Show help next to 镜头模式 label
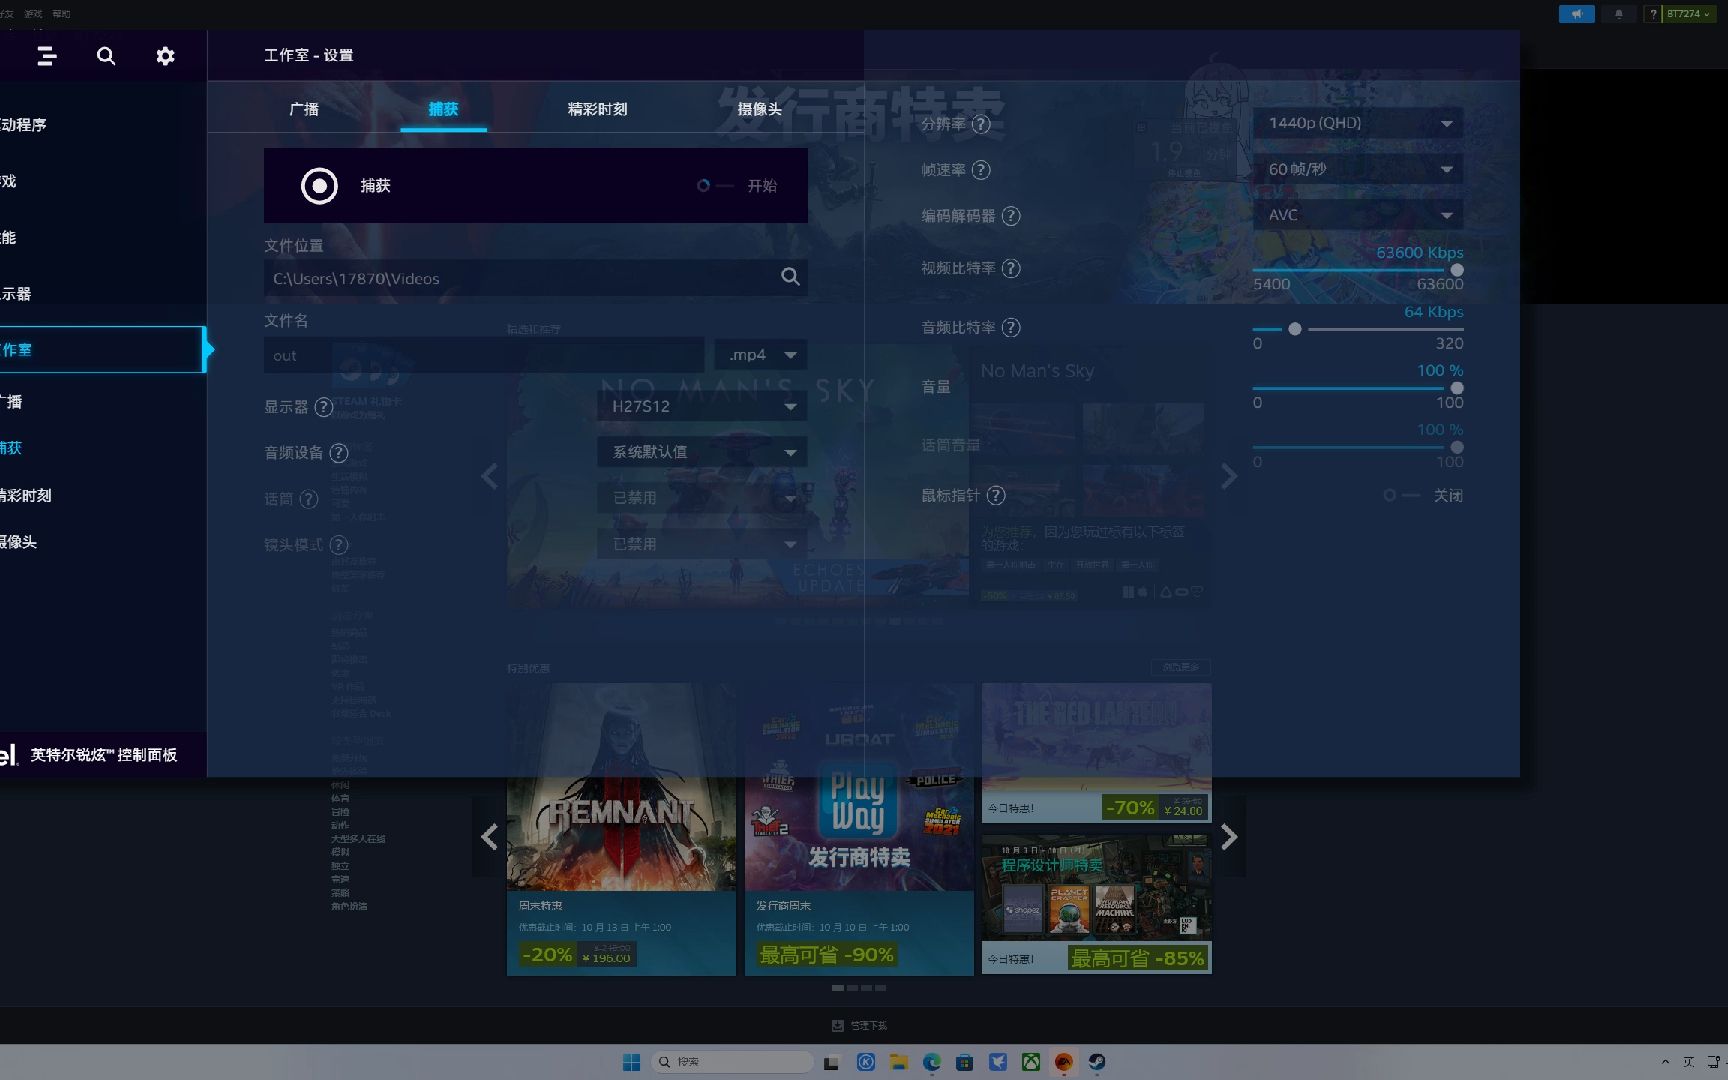The height and width of the screenshot is (1080, 1728). pyautogui.click(x=339, y=545)
